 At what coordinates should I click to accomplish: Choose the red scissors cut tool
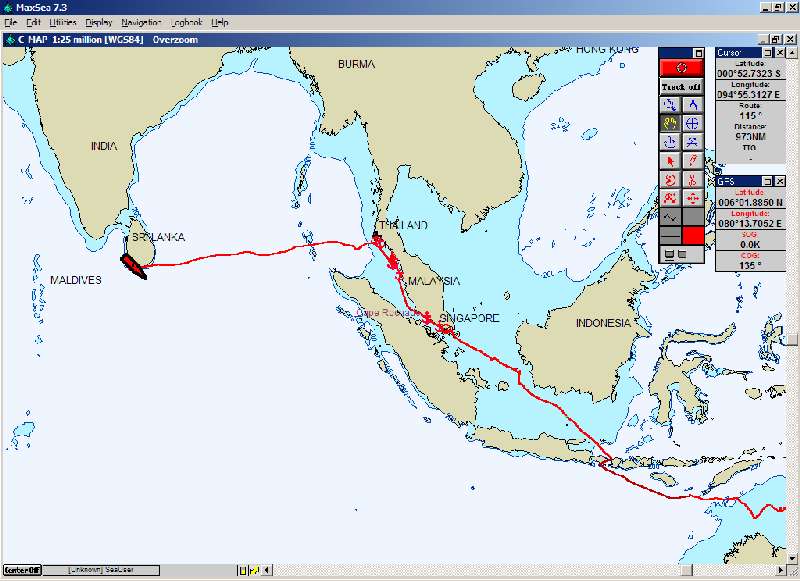(x=692, y=179)
